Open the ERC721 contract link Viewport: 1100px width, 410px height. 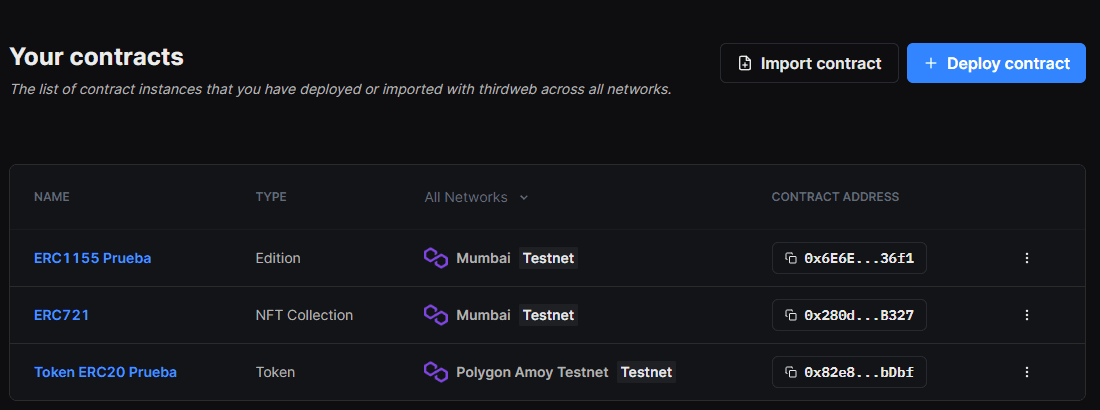click(x=61, y=315)
